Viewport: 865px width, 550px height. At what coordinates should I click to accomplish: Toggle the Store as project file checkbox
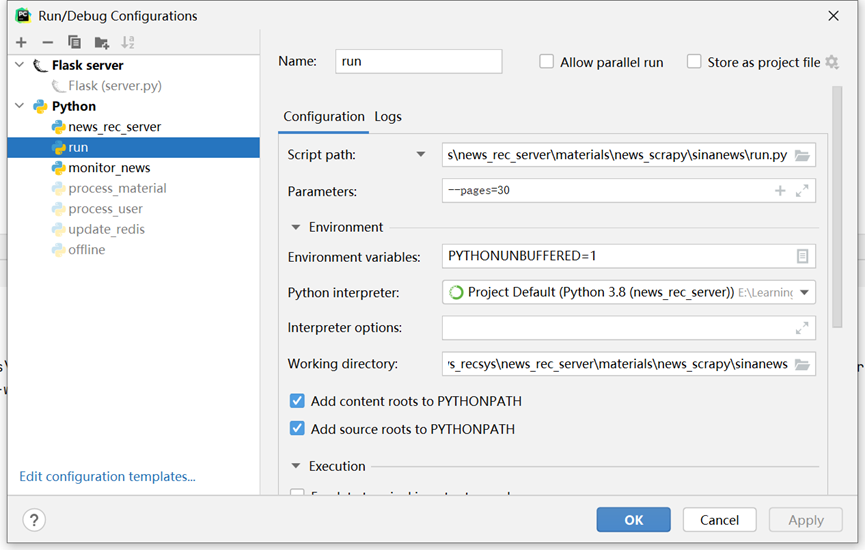pyautogui.click(x=694, y=62)
